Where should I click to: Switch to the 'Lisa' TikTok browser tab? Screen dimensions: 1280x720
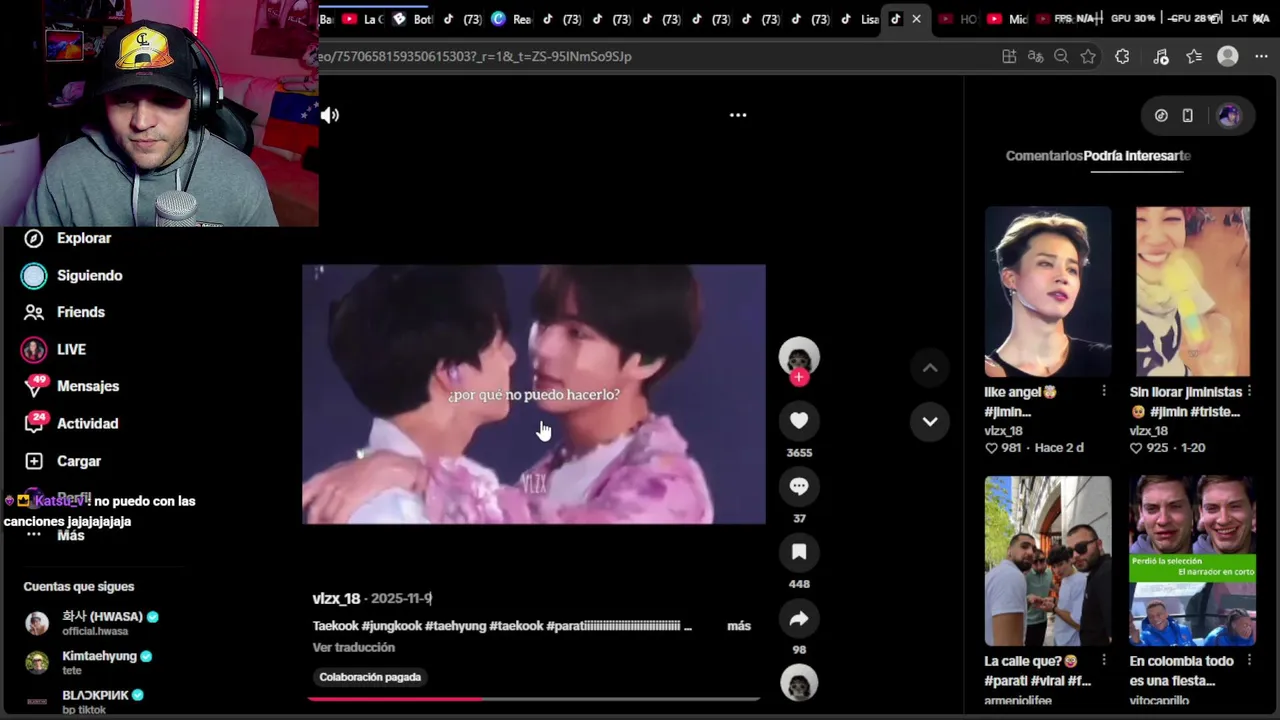[859, 19]
